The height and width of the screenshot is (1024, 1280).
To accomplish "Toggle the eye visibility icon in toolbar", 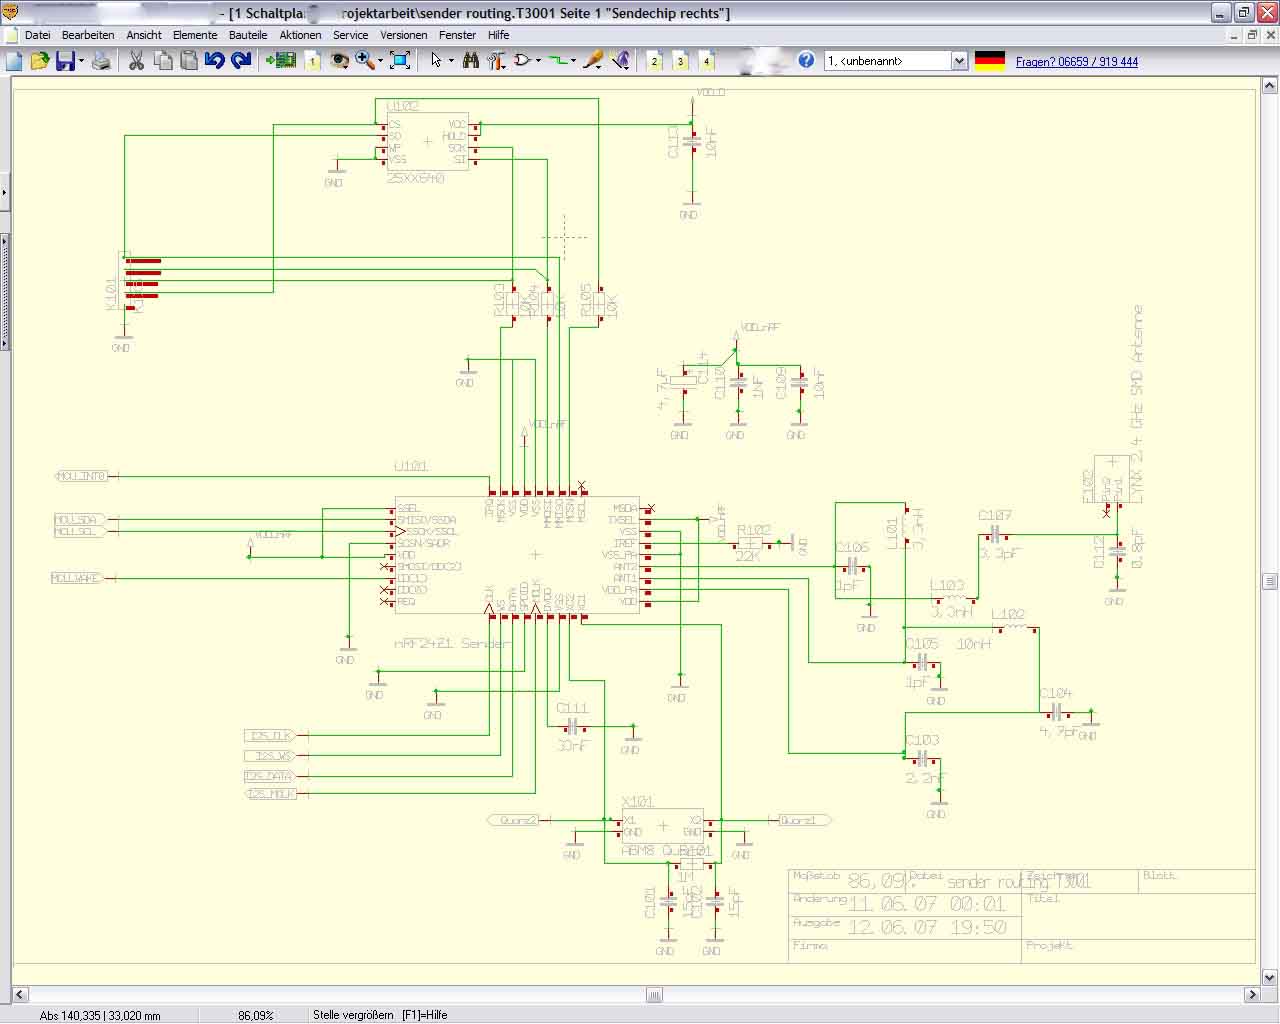I will point(339,61).
